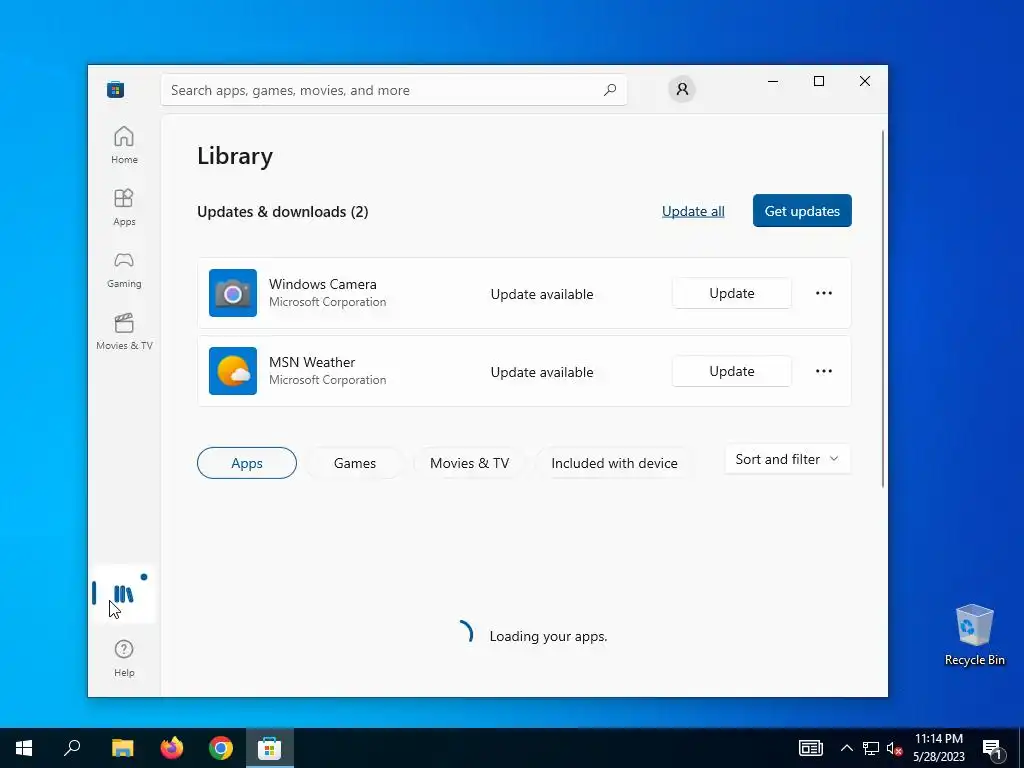Open more options for MSN Weather
The image size is (1024, 768).
[x=824, y=371]
